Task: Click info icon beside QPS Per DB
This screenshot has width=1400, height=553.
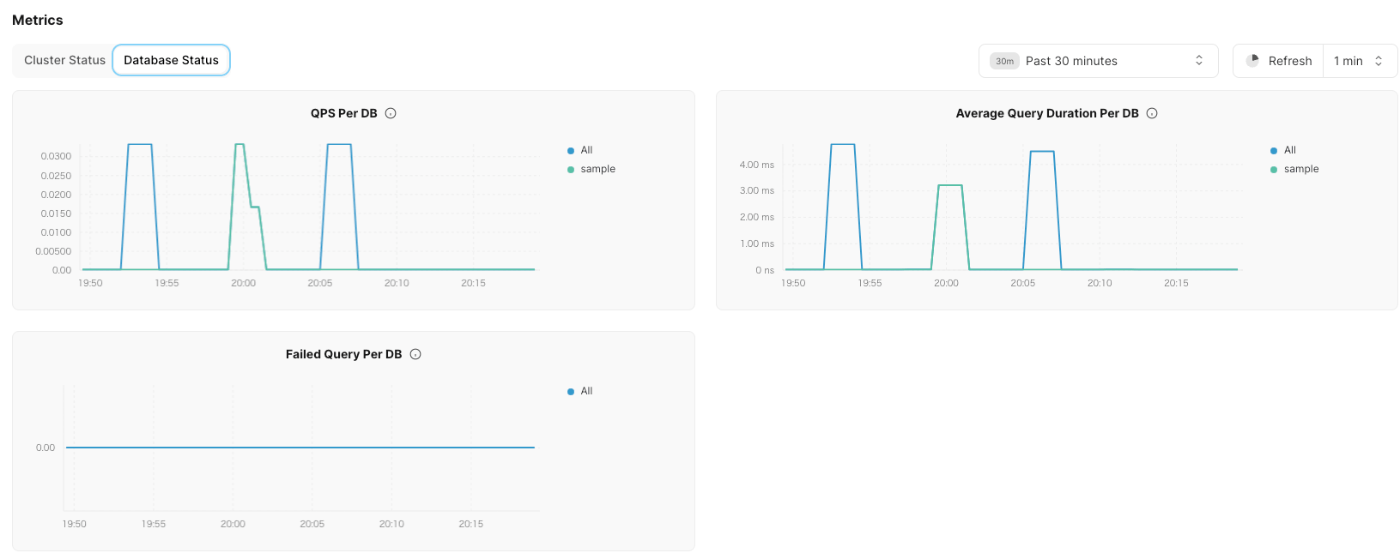Action: (391, 113)
